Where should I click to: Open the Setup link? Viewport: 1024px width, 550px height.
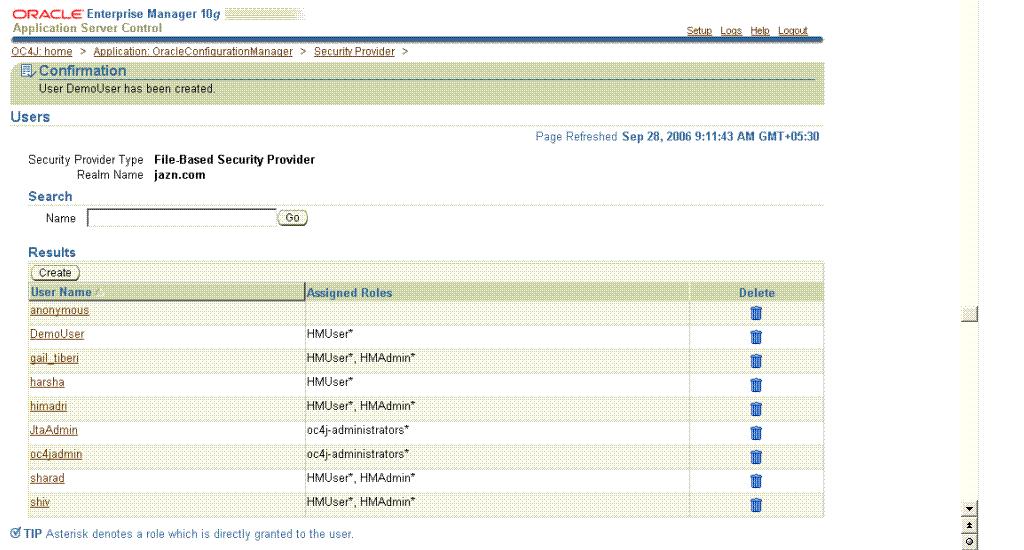[699, 31]
